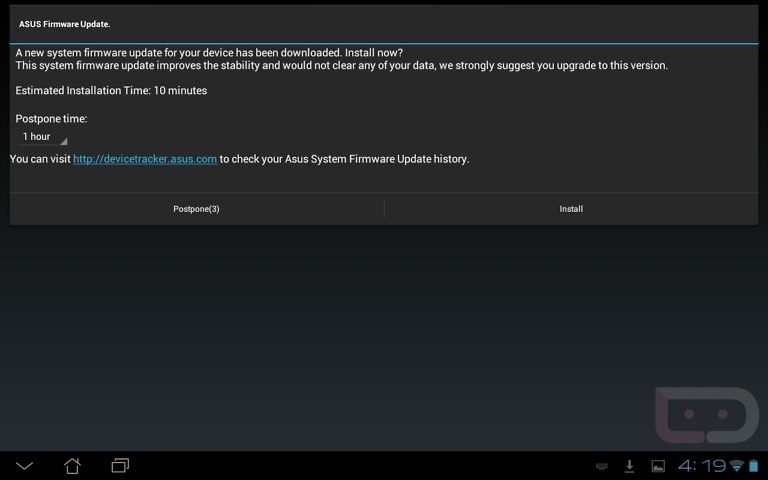Tap the Wi-Fi signal icon

(x=736, y=465)
